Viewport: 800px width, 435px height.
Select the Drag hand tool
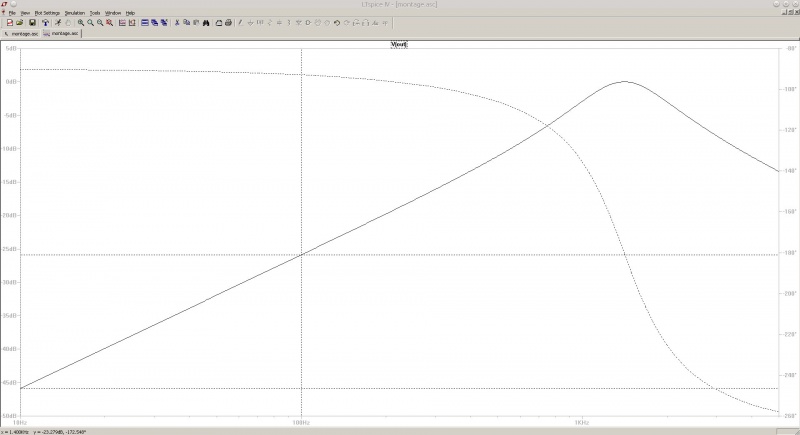click(x=327, y=23)
